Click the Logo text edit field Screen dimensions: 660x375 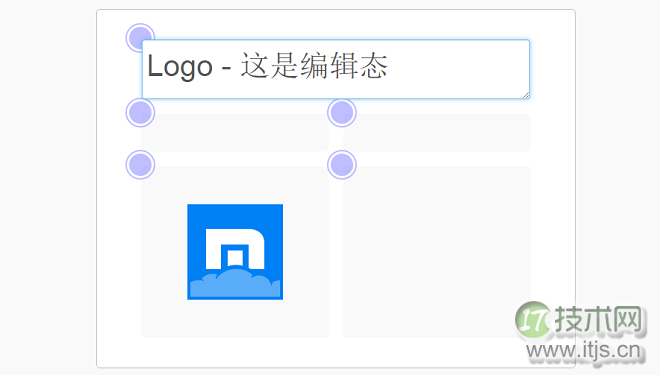click(335, 69)
